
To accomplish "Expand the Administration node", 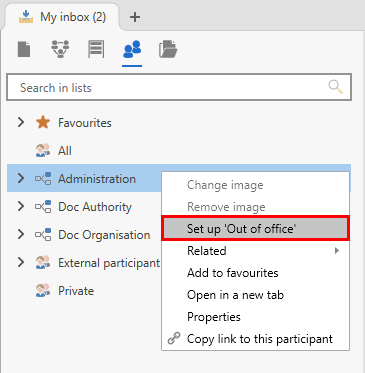I will [21, 178].
